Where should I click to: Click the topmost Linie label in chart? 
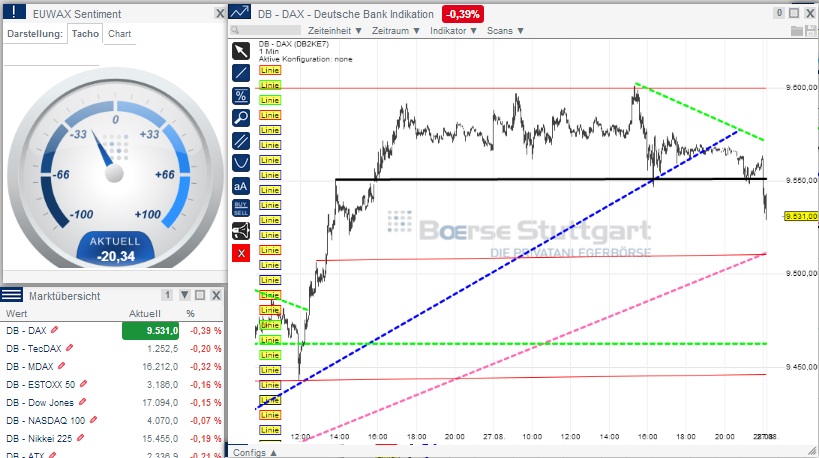[270, 70]
